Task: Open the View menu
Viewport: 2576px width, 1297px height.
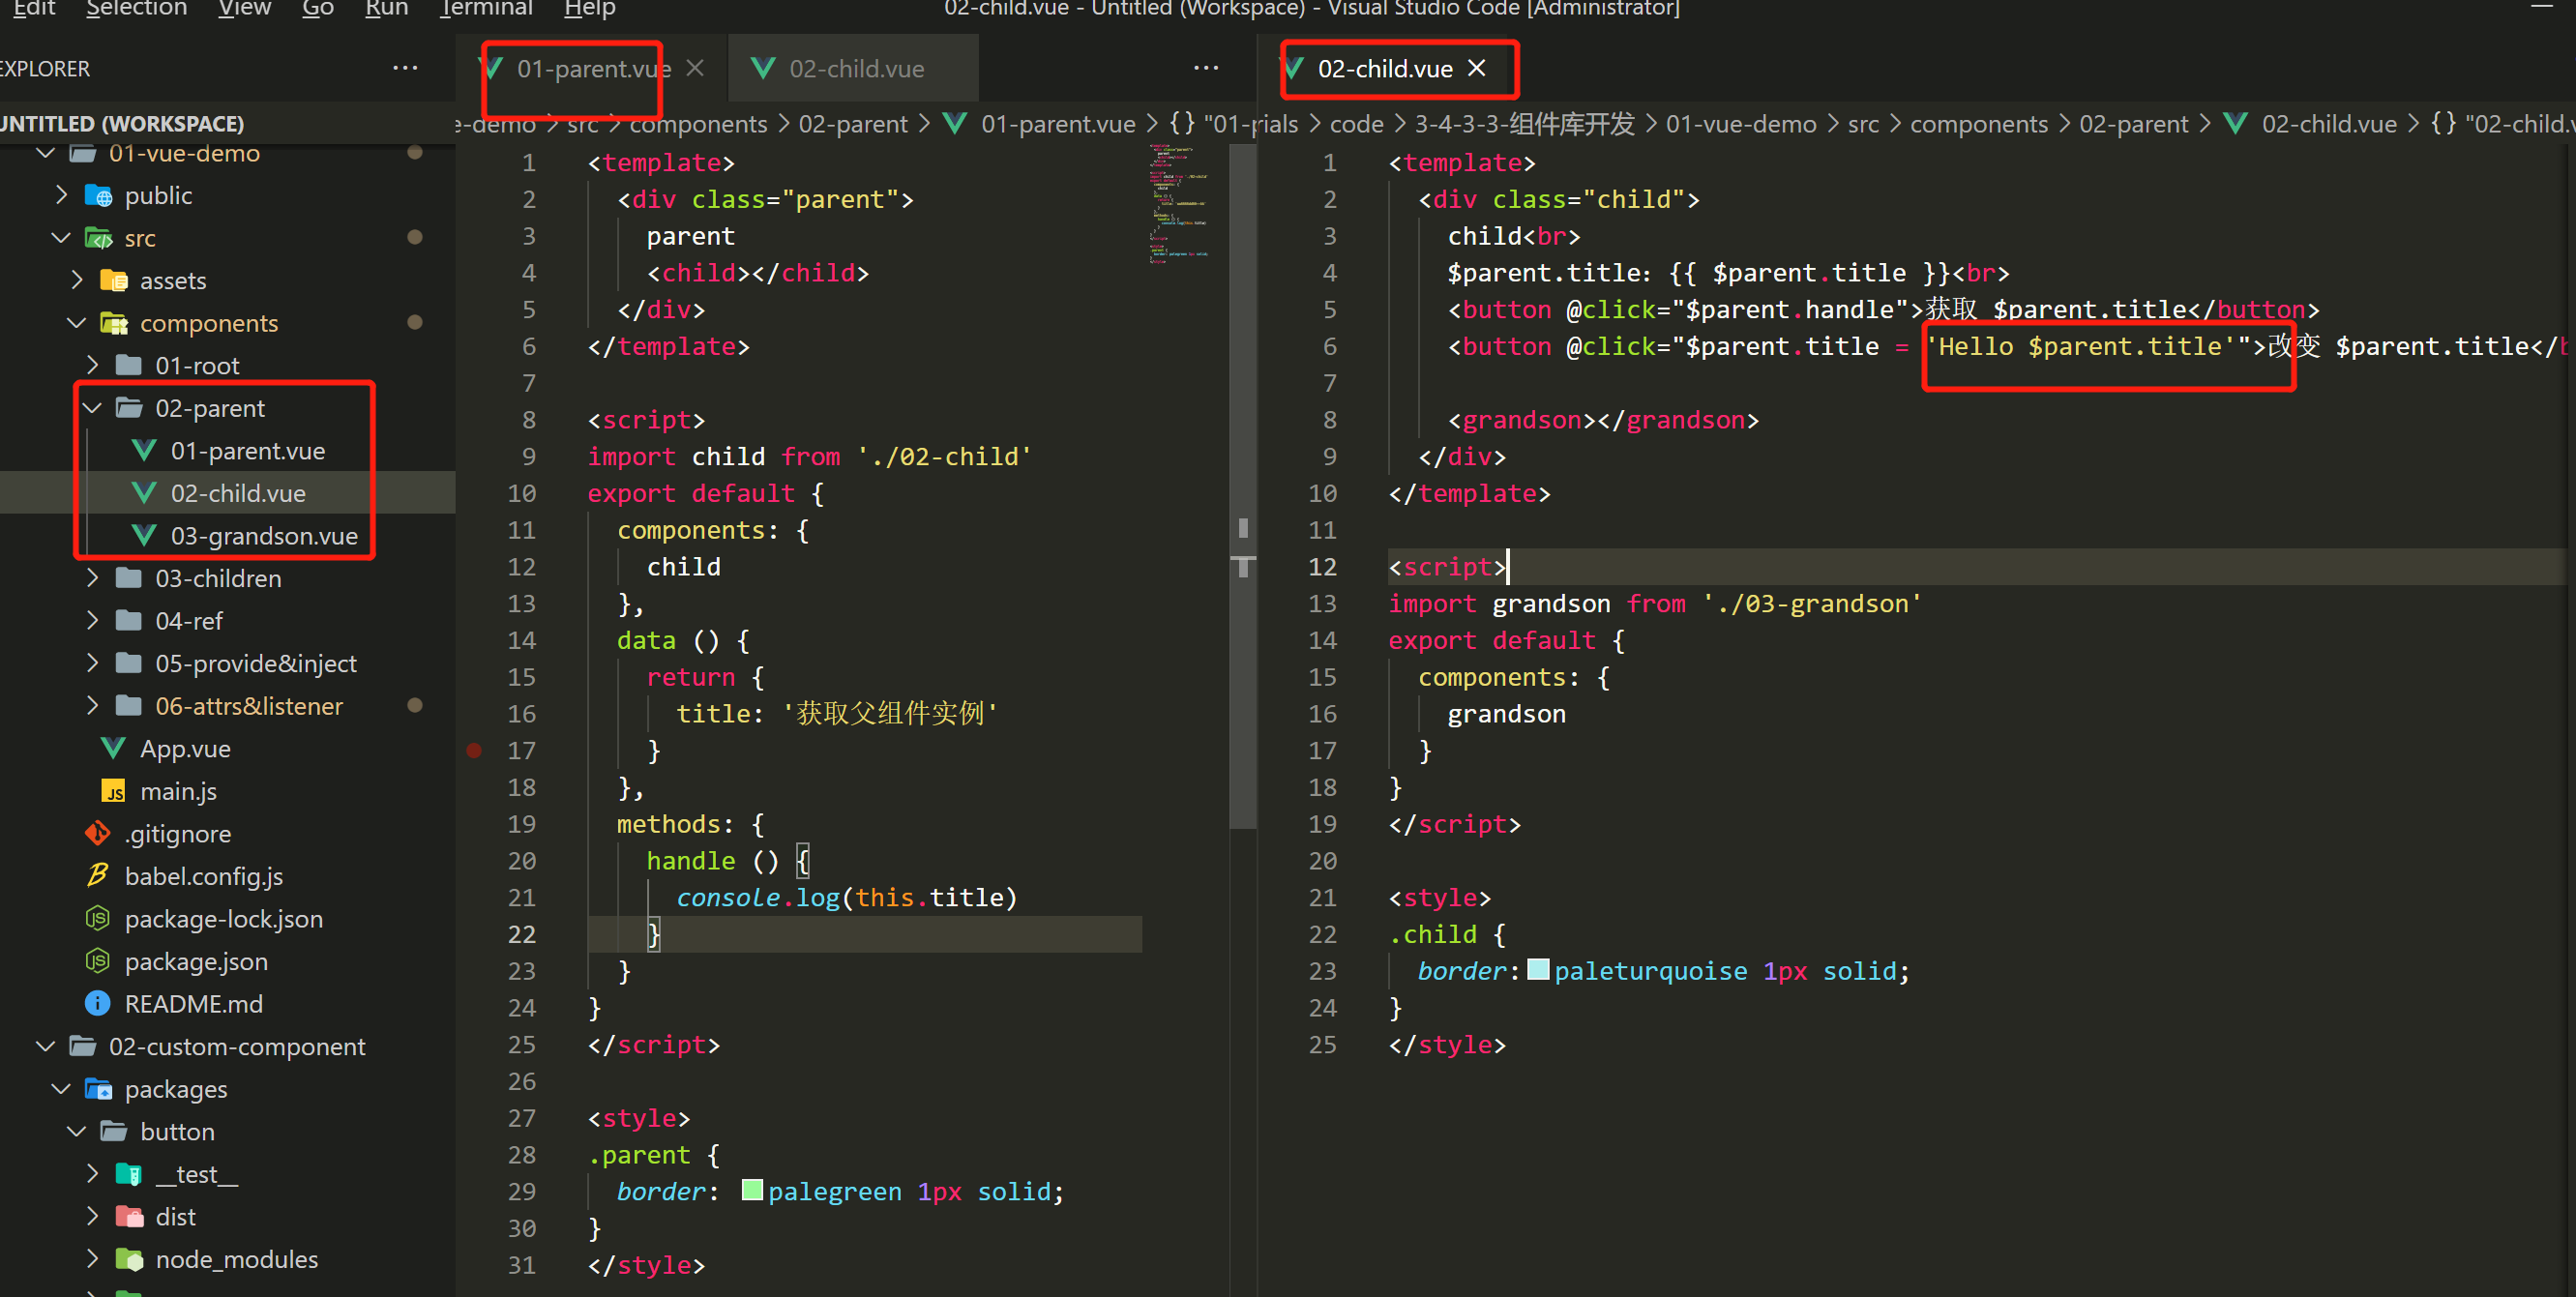Action: [x=244, y=9]
